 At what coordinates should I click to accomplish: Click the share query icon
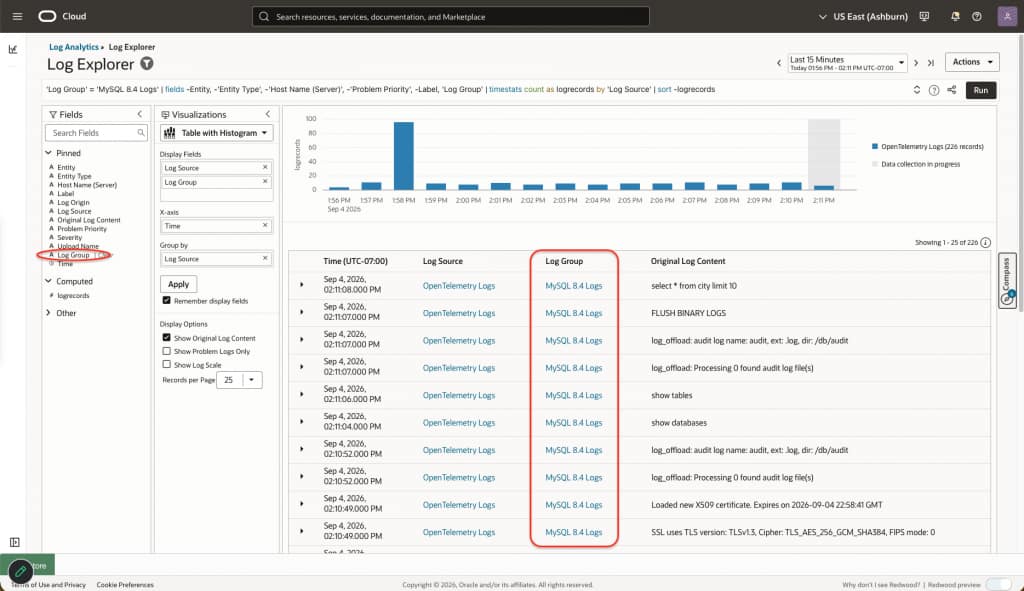(952, 90)
